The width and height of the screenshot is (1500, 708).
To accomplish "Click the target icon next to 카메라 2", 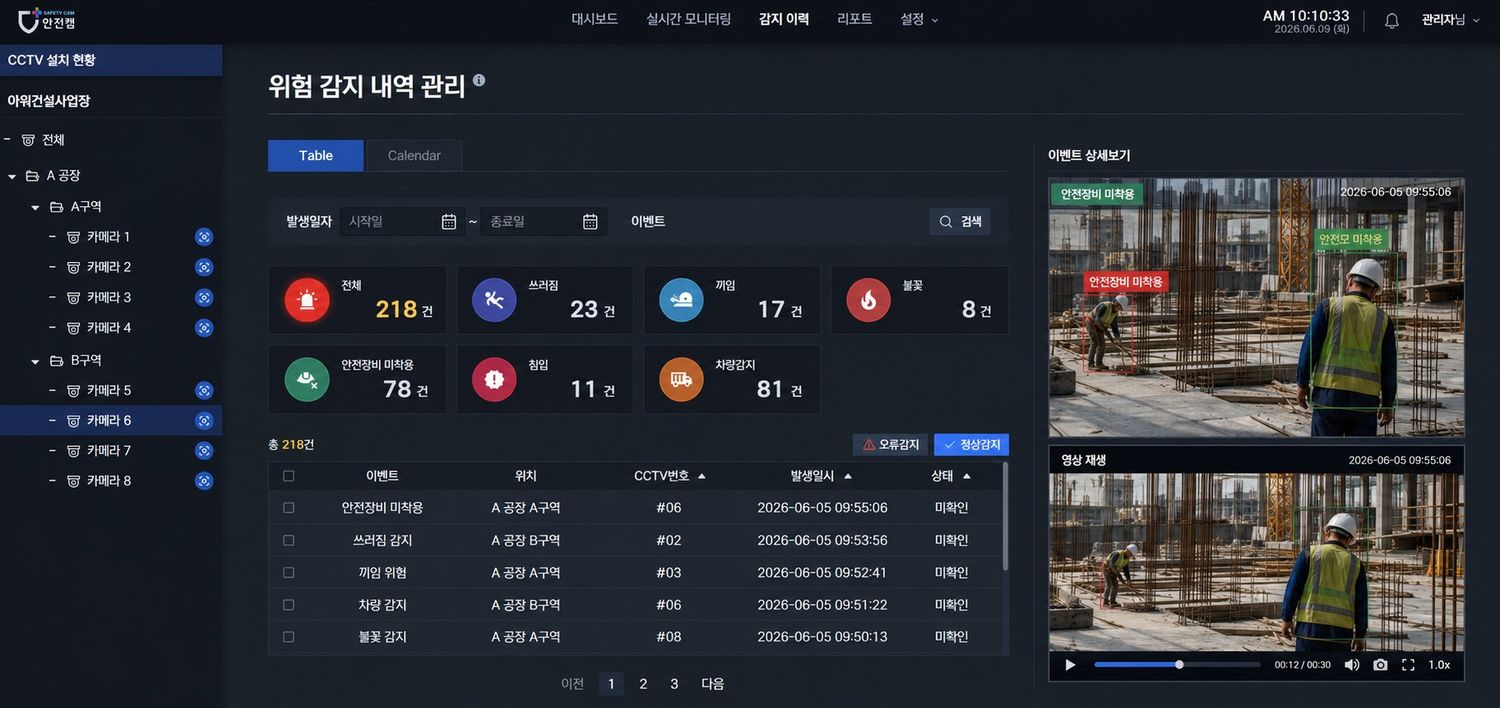I will pos(204,267).
